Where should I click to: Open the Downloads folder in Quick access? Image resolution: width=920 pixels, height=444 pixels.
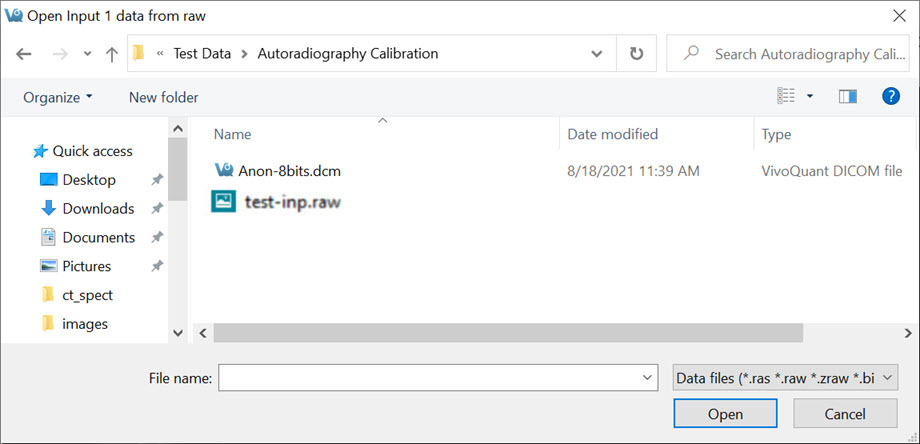click(98, 208)
